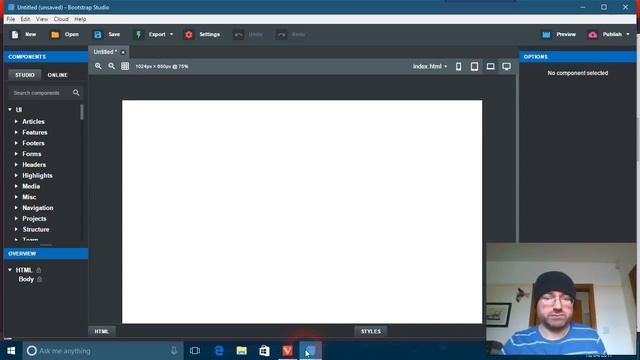
Task: Open the View menu
Action: pos(42,19)
